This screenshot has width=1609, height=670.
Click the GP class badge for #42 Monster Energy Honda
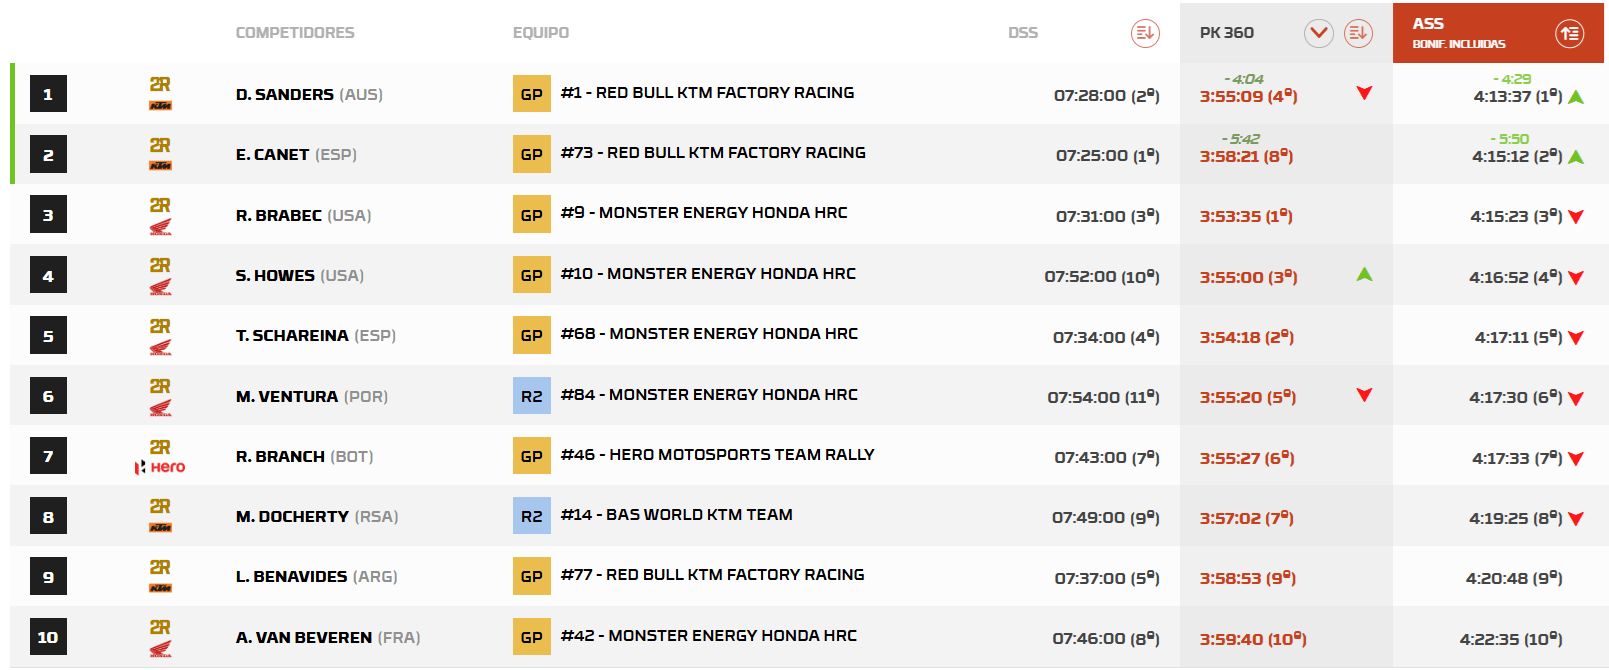tap(532, 637)
